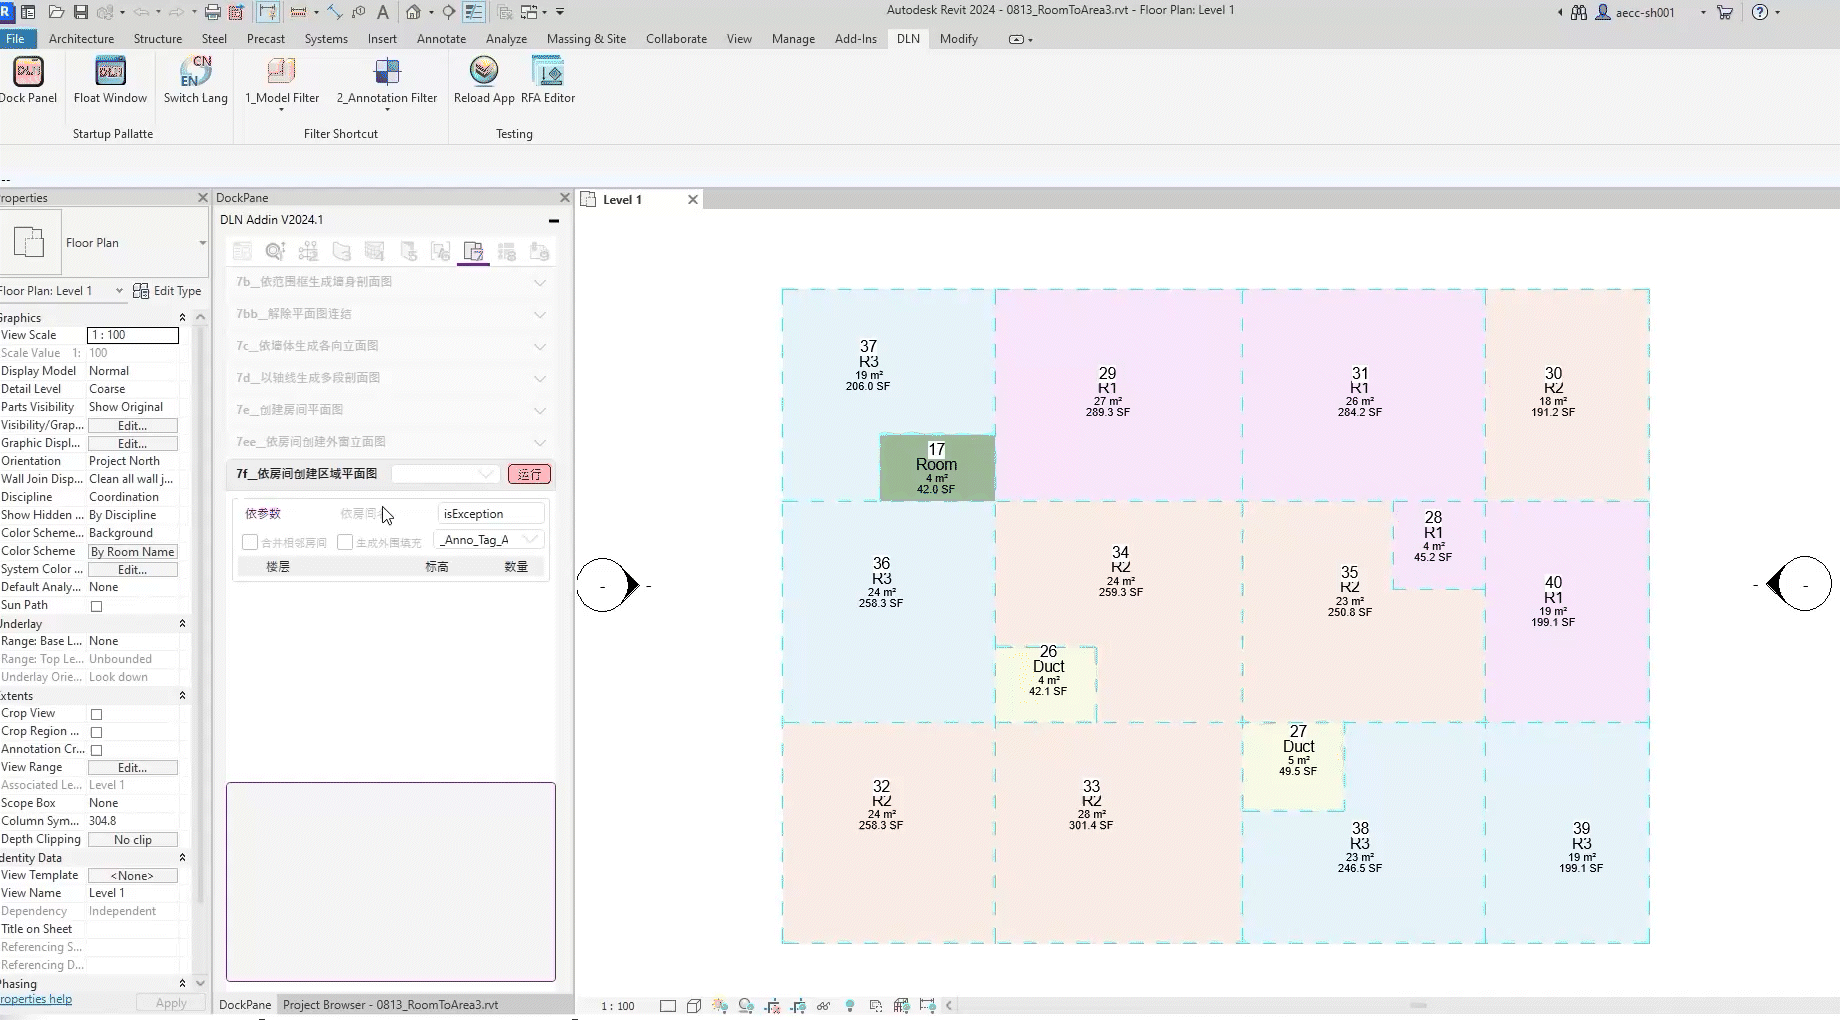Image resolution: width=1840 pixels, height=1020 pixels.
Task: Toggle Shadows icon in view control bar
Action: [746, 1006]
